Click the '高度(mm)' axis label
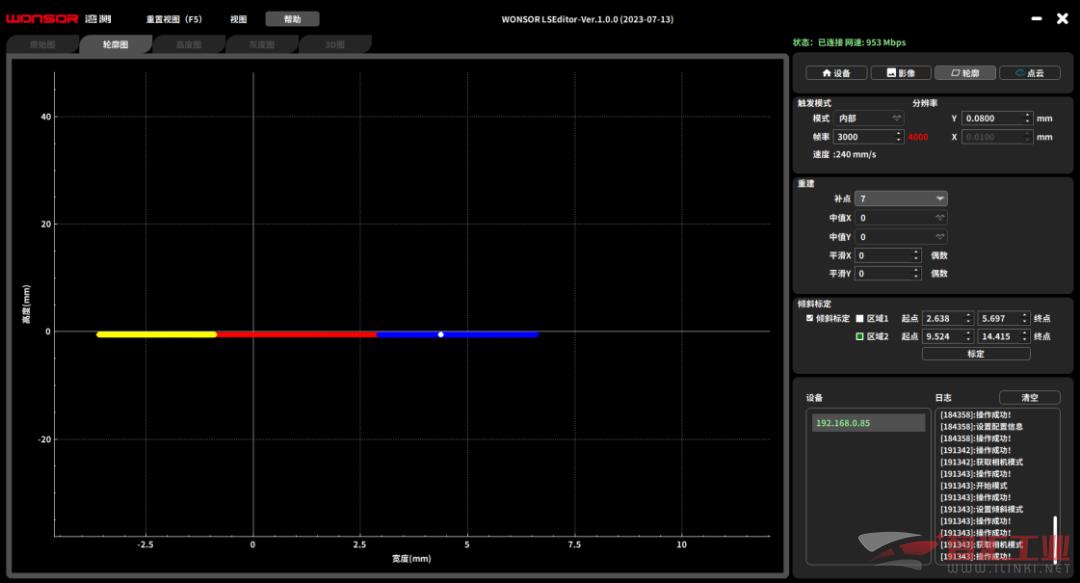This screenshot has width=1080, height=583. click(26, 304)
